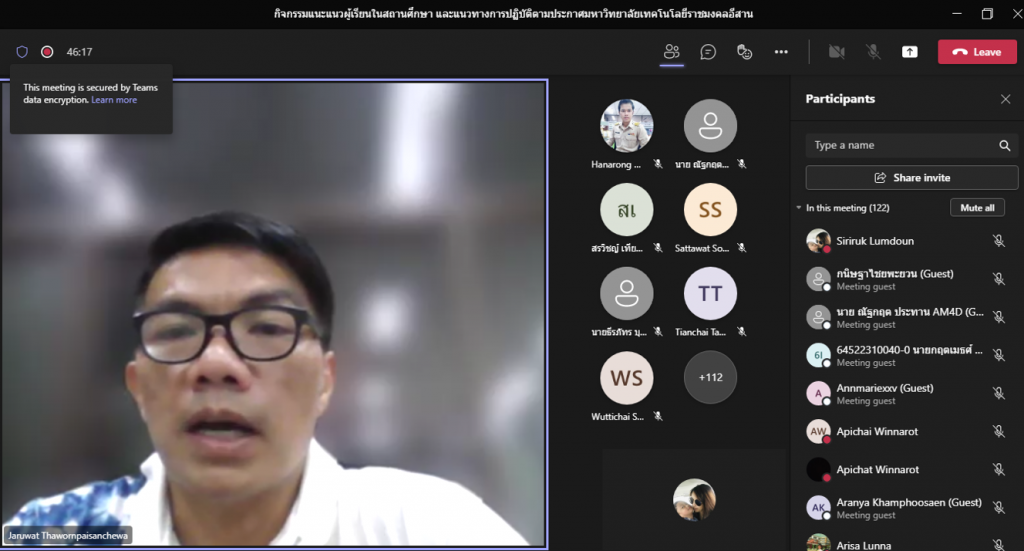Image resolution: width=1024 pixels, height=551 pixels.
Task: Collapse the In this meeting (122) list
Action: coord(799,208)
